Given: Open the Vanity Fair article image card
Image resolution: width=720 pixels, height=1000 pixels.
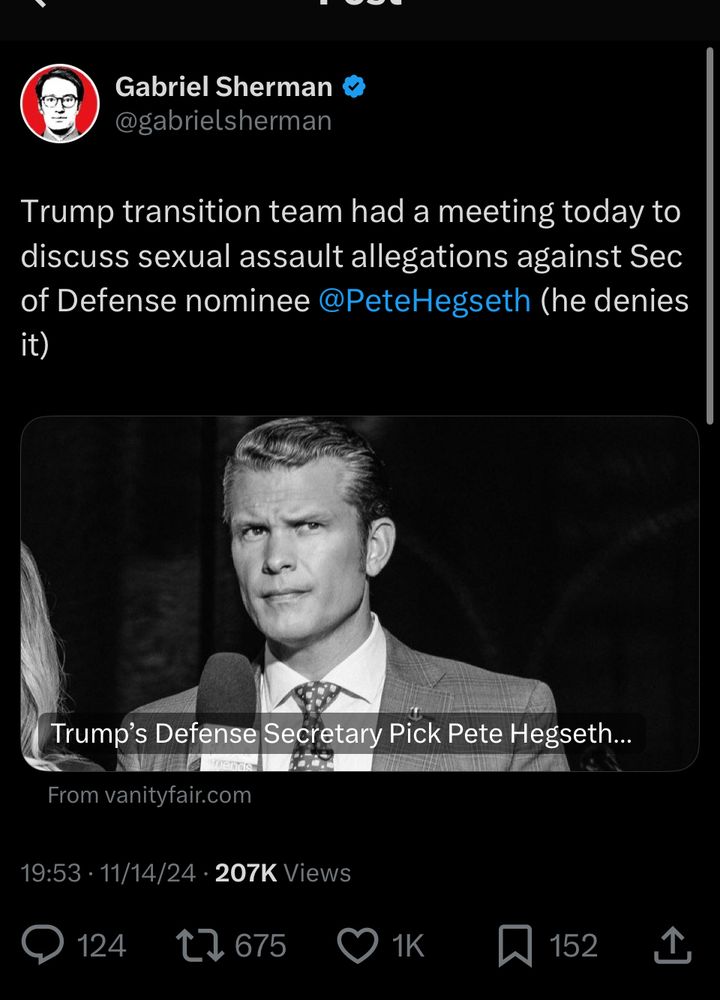Looking at the screenshot, I should (x=360, y=593).
